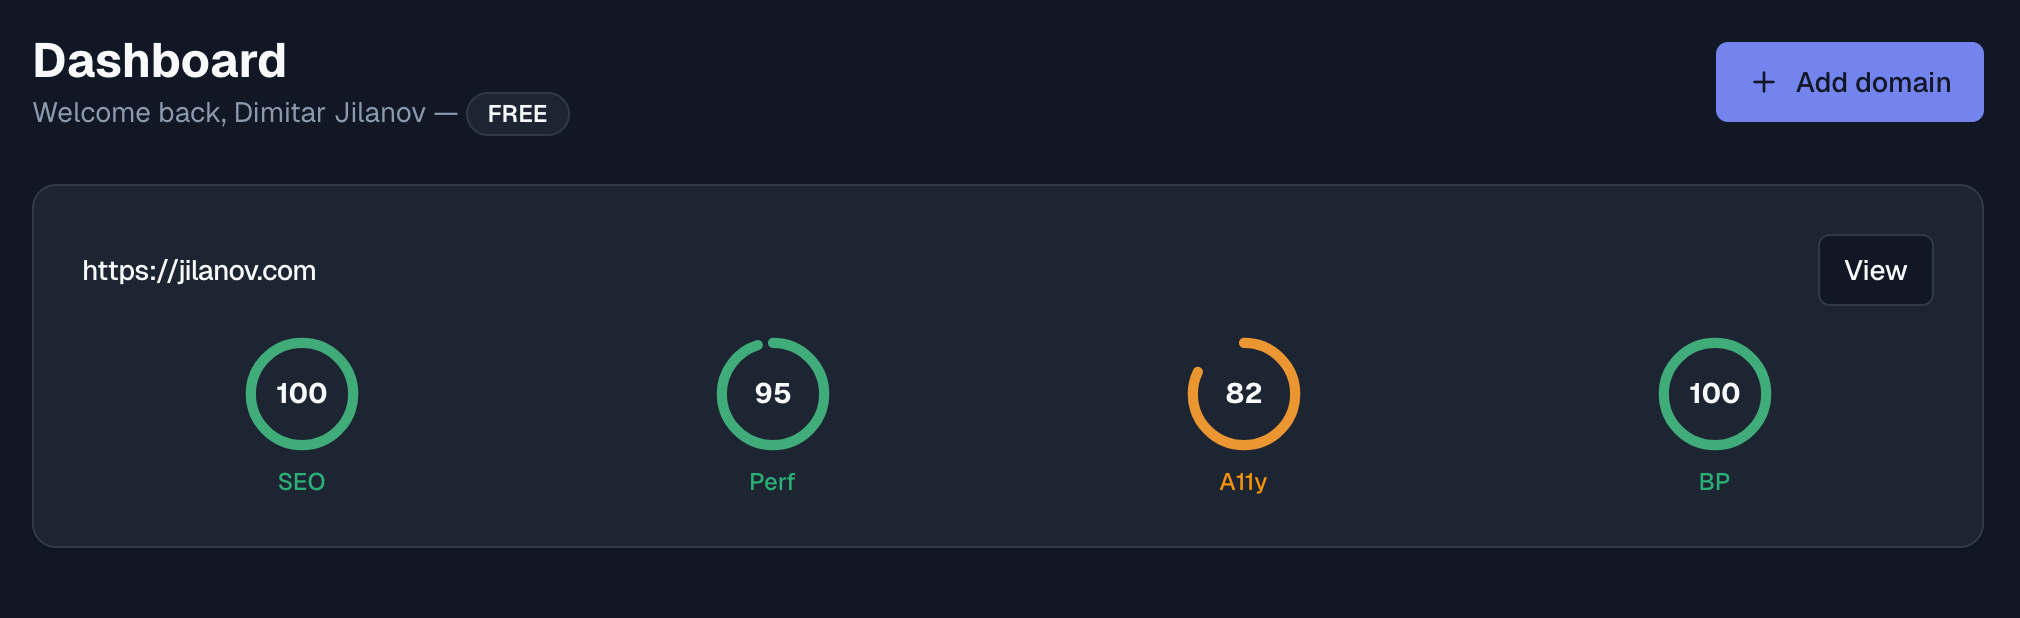The width and height of the screenshot is (2020, 618).
Task: Click the 95 inside the Perf circle
Action: [772, 393]
